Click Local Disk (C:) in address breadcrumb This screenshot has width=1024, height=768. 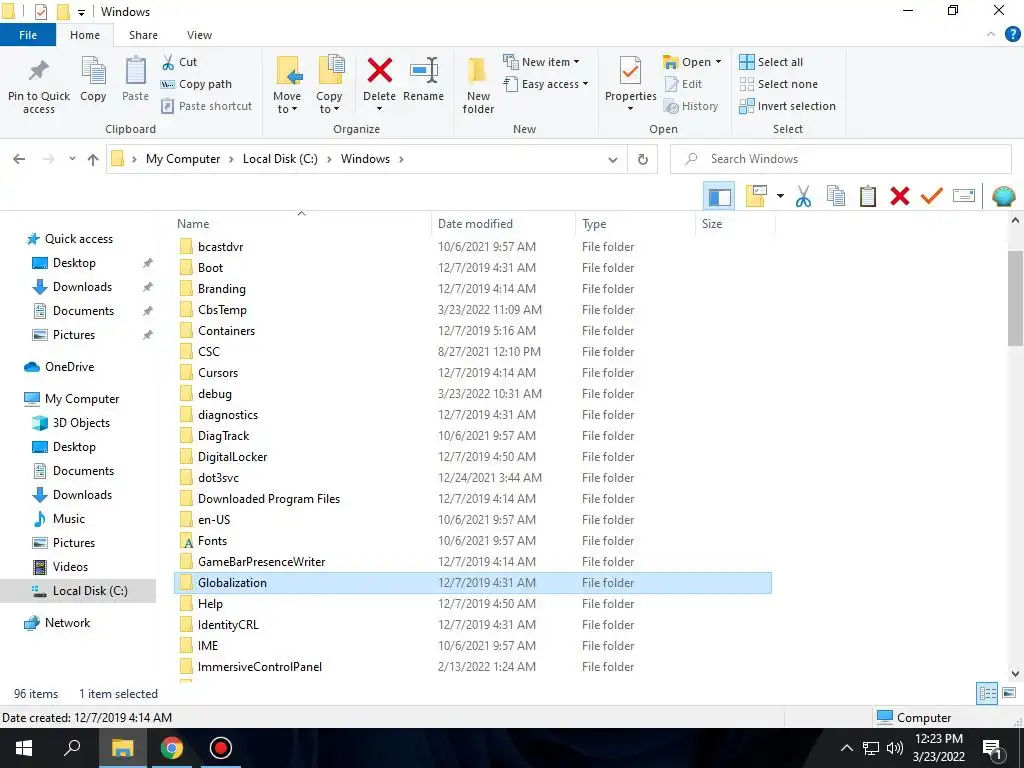pyautogui.click(x=280, y=159)
